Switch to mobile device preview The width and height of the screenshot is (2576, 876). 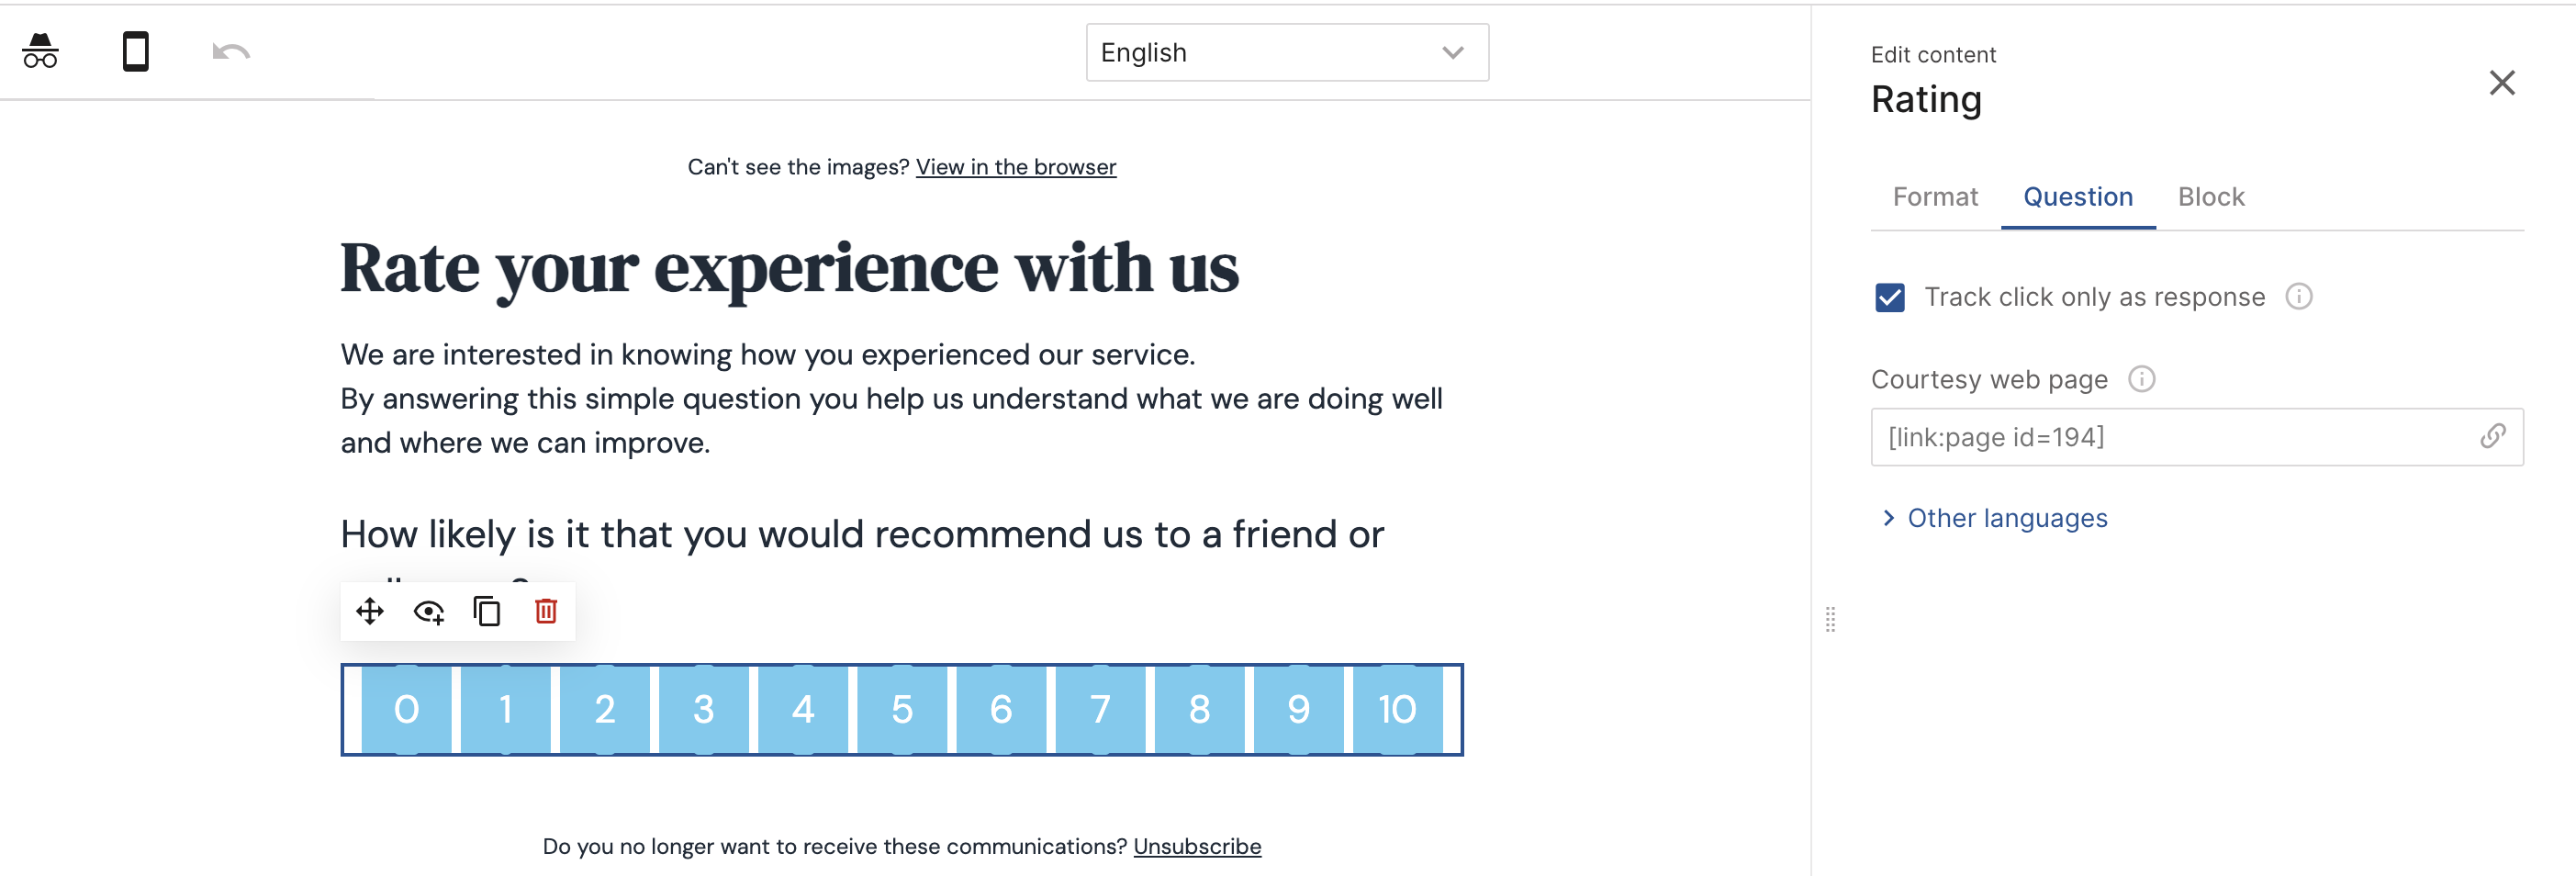point(136,51)
